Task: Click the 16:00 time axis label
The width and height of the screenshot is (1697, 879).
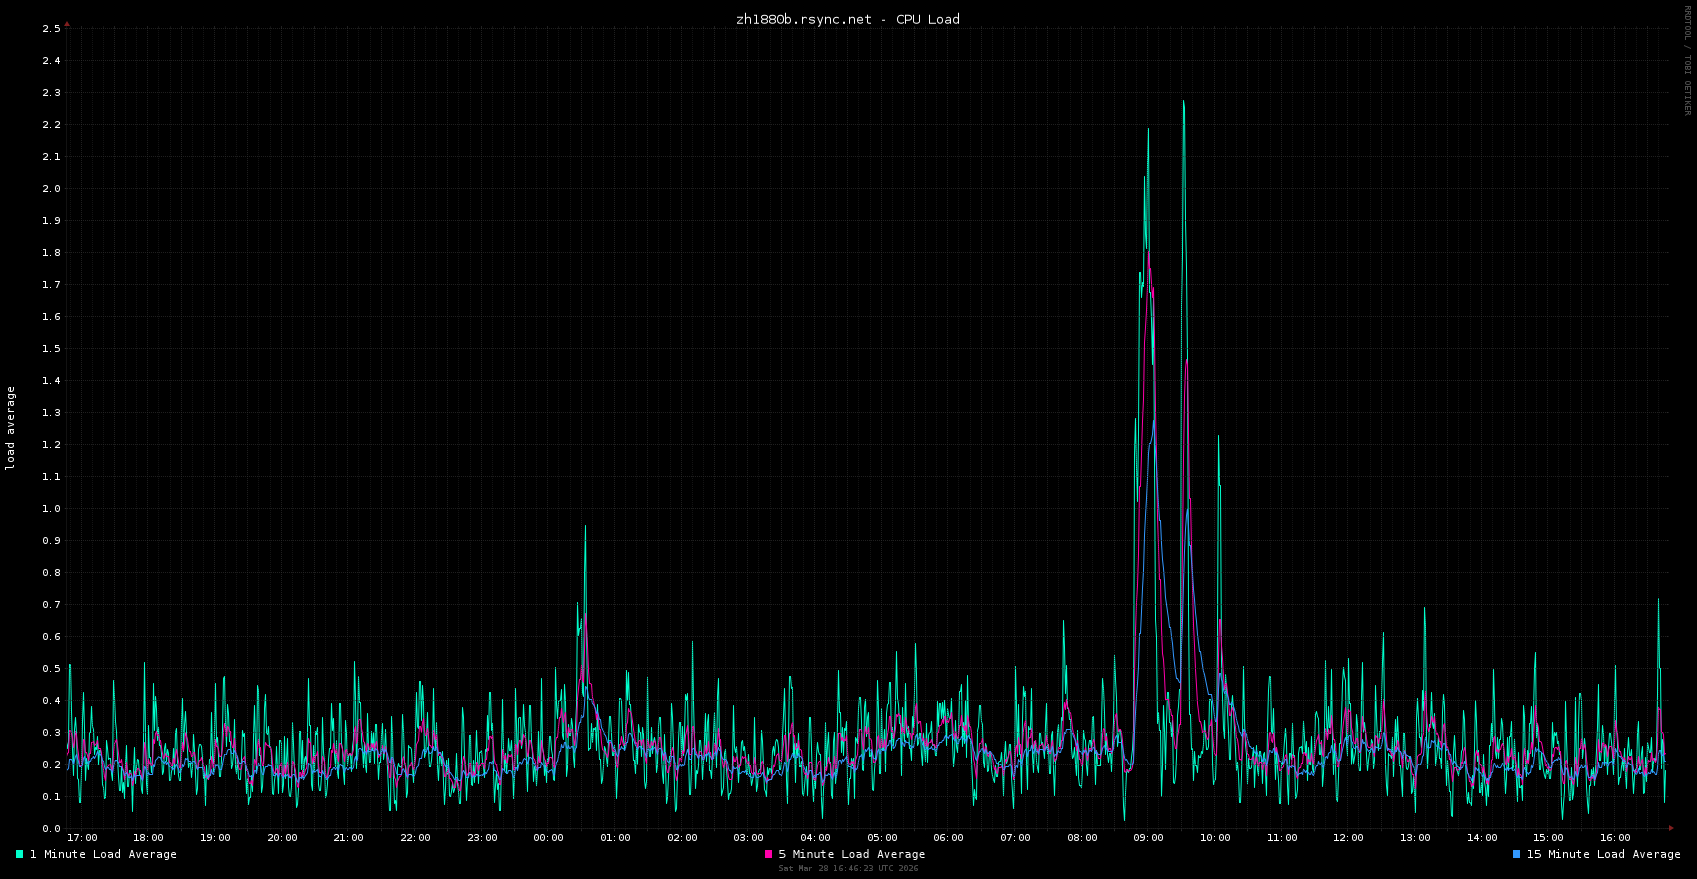Action: pyautogui.click(x=1615, y=838)
